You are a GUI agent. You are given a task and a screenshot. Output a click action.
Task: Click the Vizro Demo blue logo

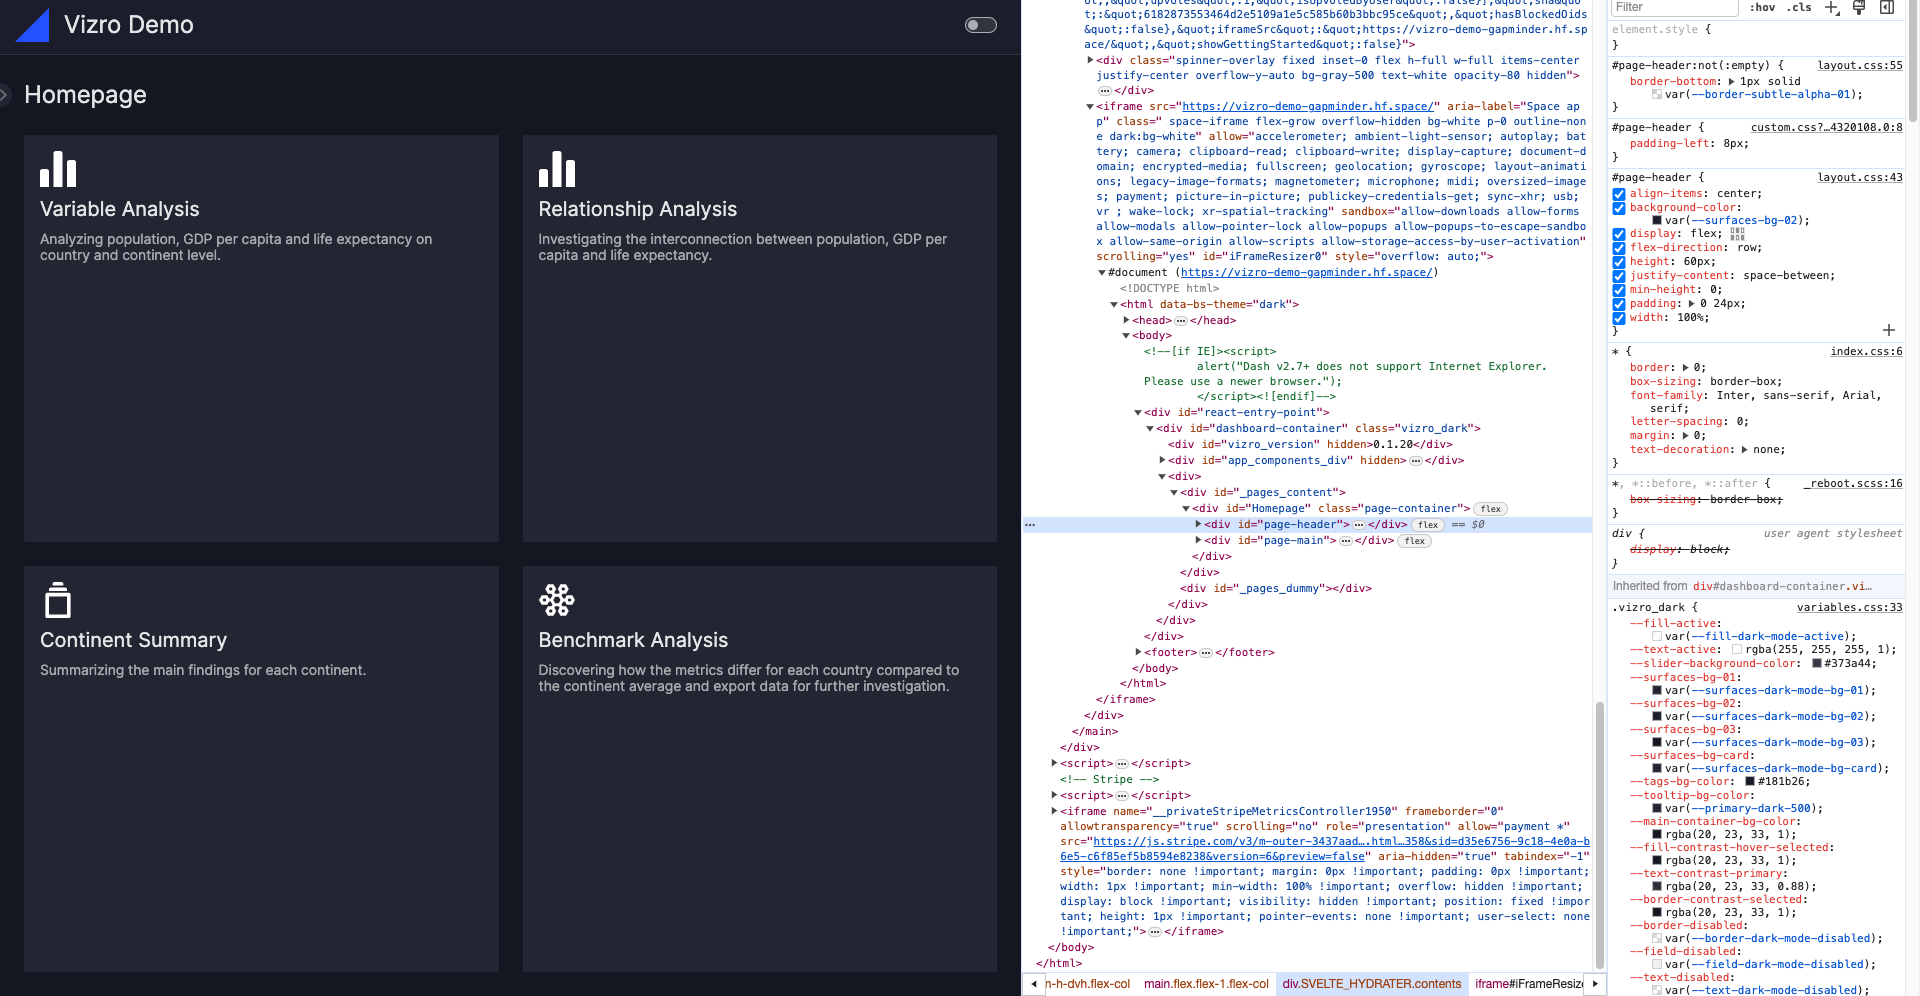coord(33,26)
